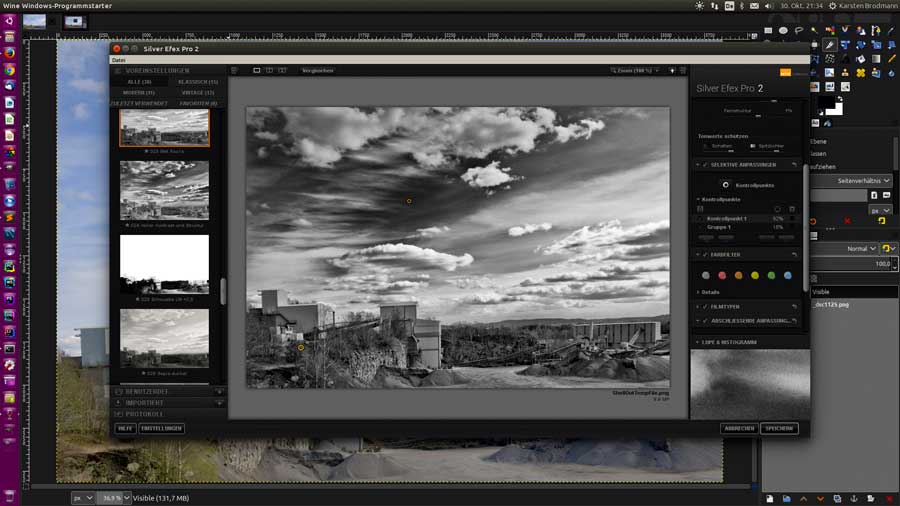Toggle the FILMTYPEN checkmark
Image resolution: width=900 pixels, height=506 pixels.
coord(705,306)
